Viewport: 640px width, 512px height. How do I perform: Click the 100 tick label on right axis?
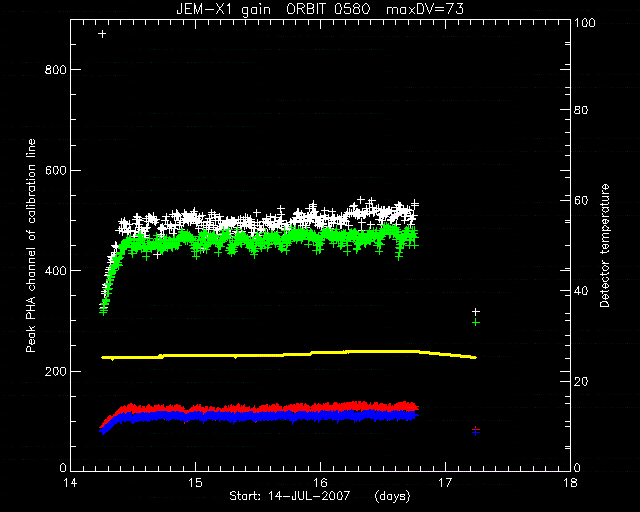(x=585, y=23)
